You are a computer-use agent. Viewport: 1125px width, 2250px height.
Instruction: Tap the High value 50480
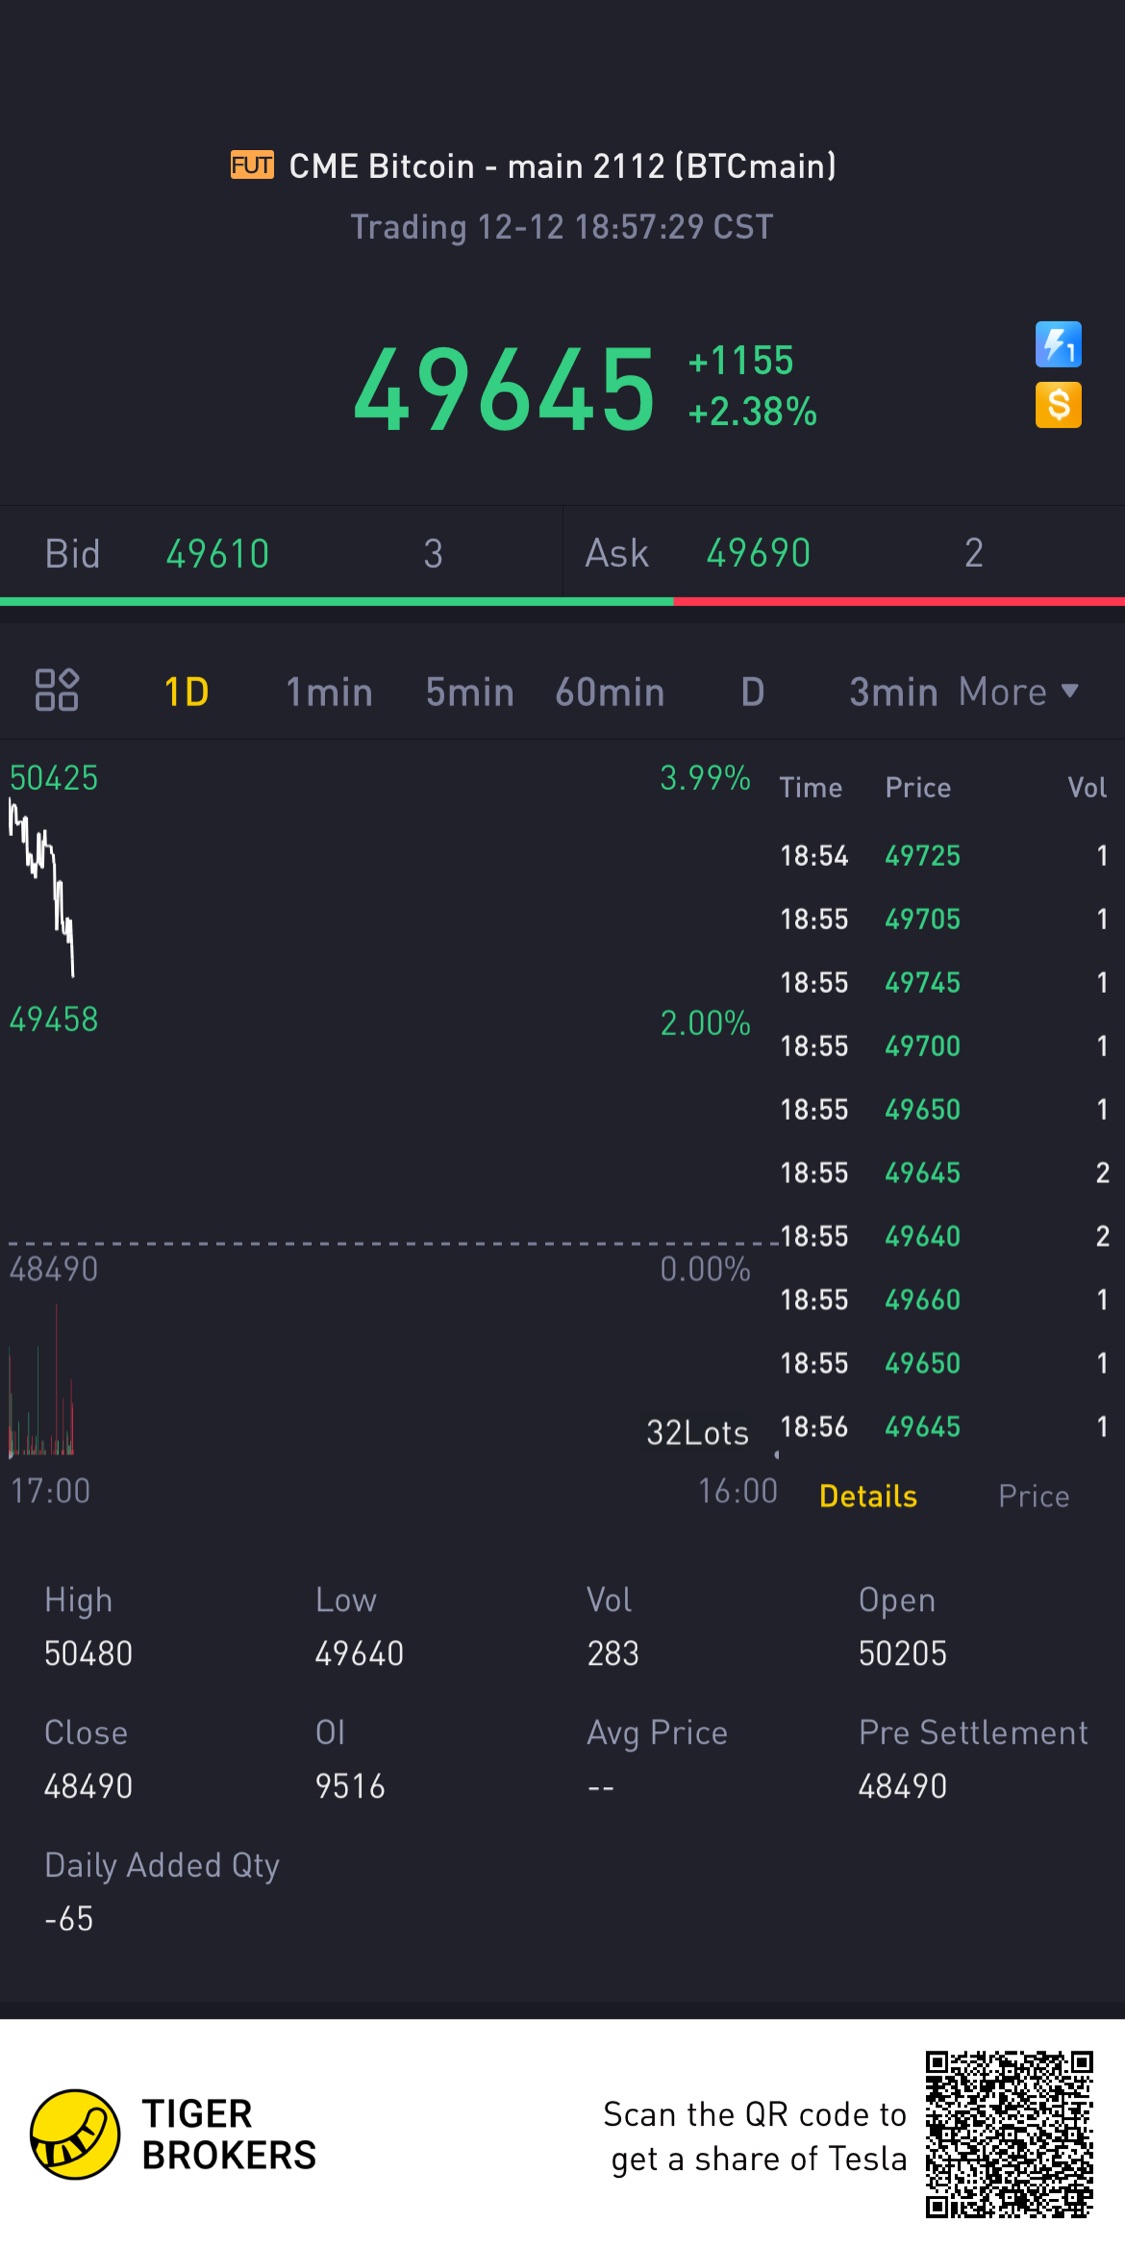click(88, 1653)
